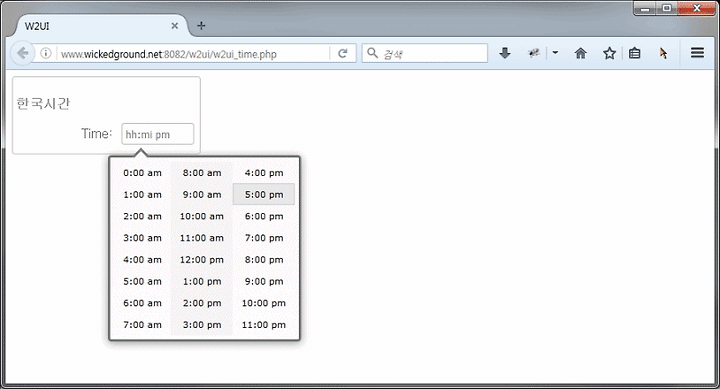Image resolution: width=720 pixels, height=389 pixels.
Task: Bookmark page with star icon
Action: [609, 53]
